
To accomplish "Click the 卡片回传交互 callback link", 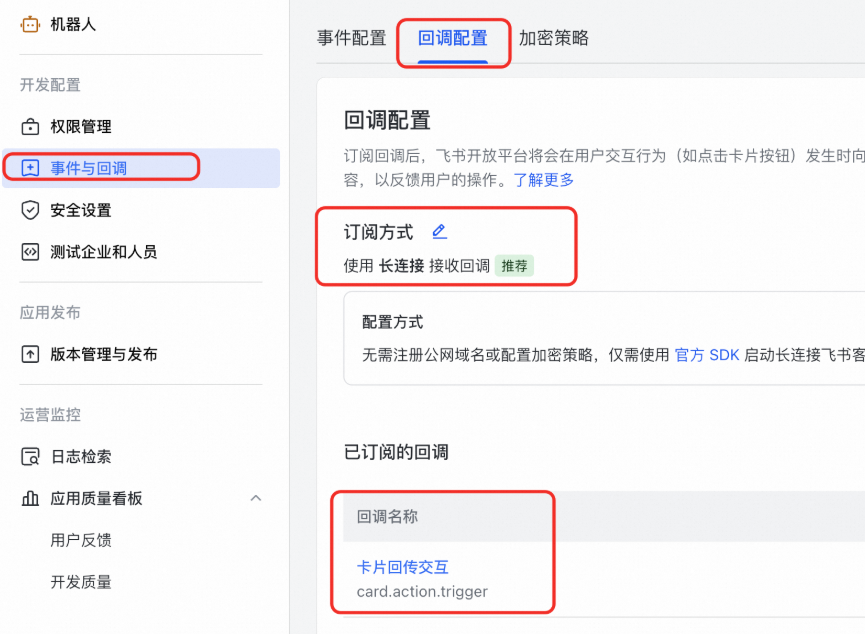I will click(403, 567).
